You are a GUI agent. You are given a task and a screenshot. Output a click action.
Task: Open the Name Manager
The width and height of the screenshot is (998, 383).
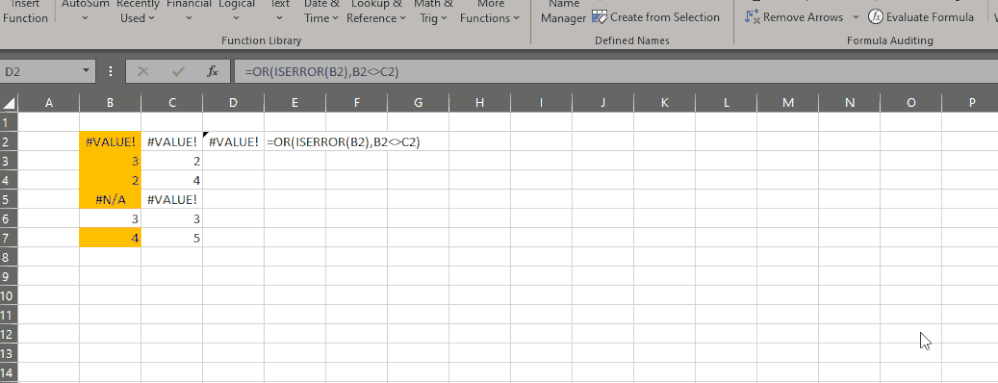tap(563, 11)
